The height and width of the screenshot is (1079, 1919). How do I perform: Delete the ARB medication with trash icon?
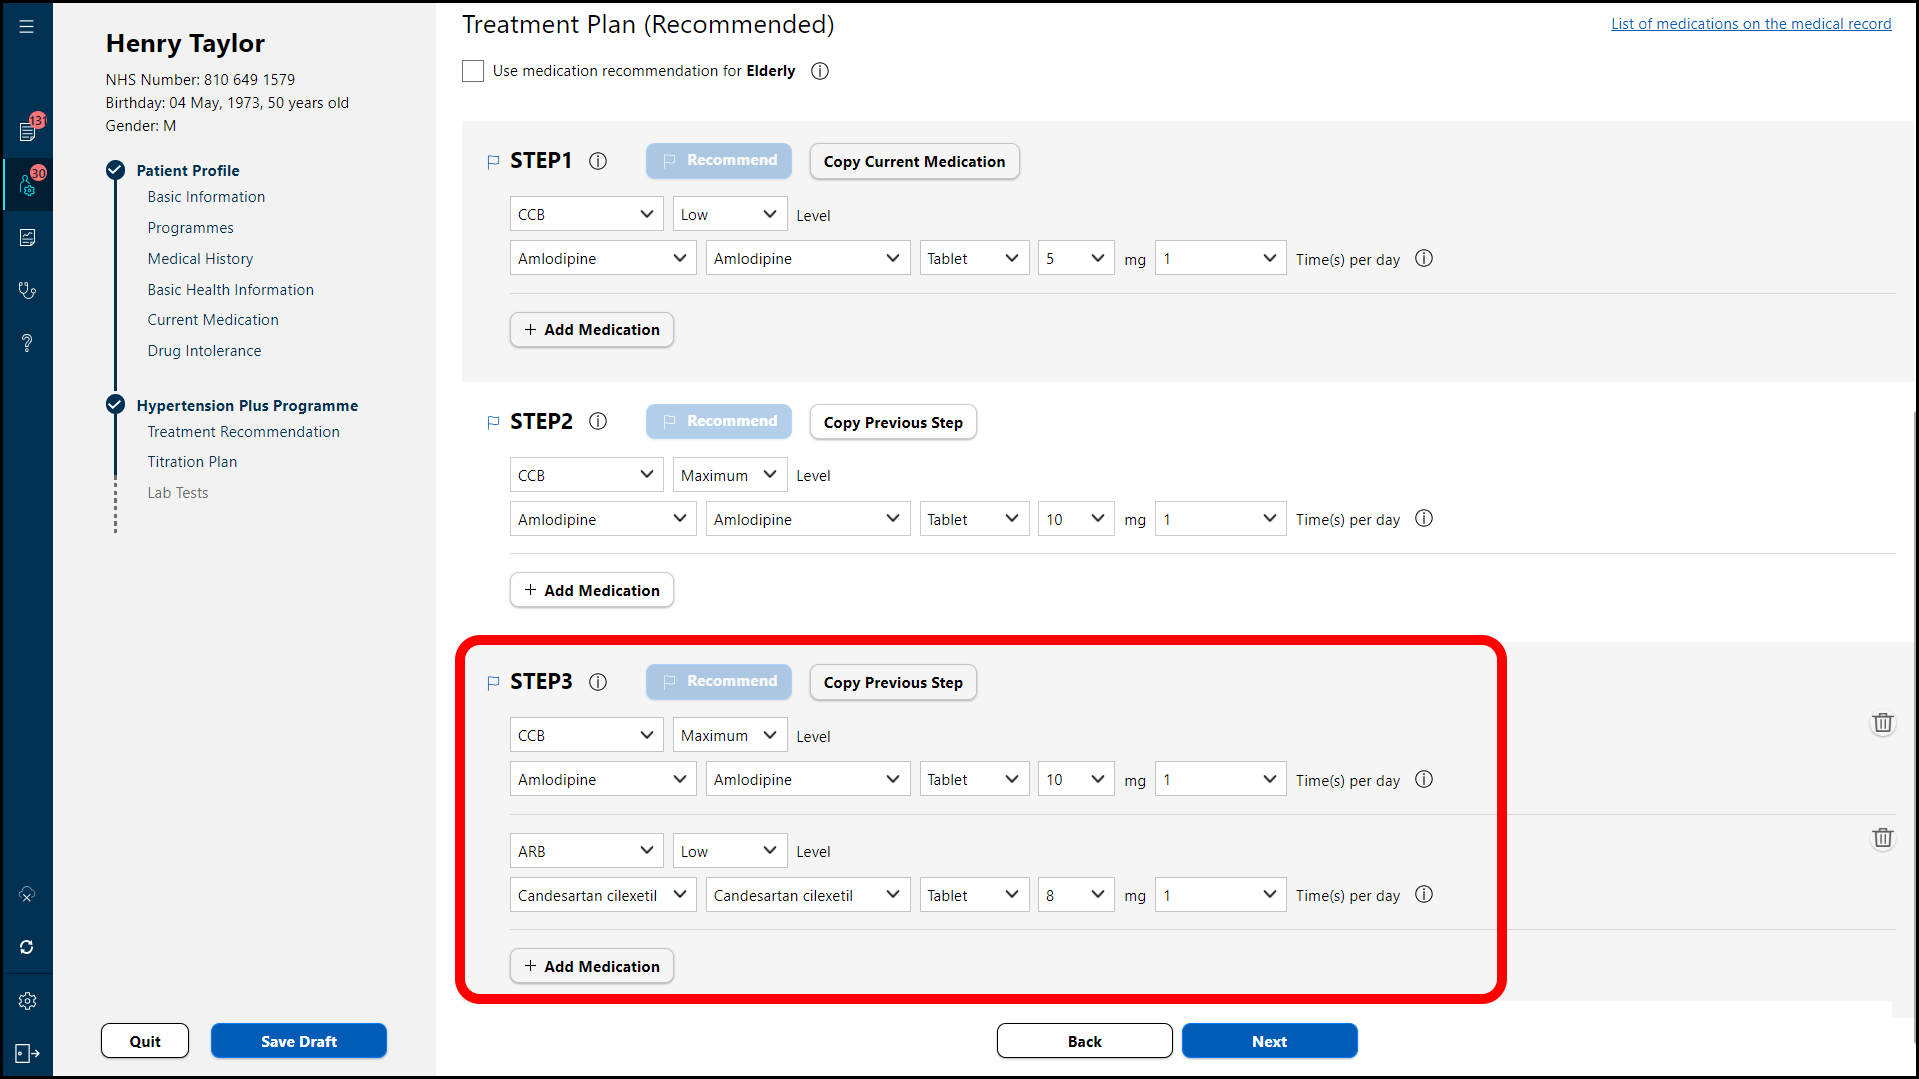(1882, 838)
